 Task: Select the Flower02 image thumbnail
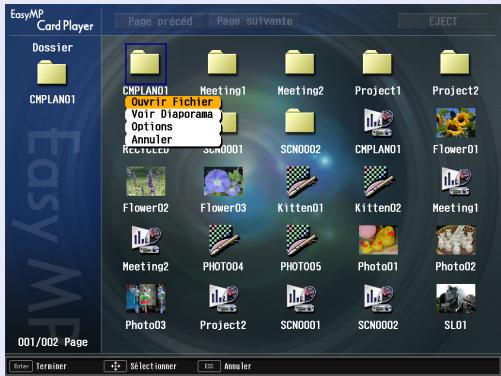point(146,181)
